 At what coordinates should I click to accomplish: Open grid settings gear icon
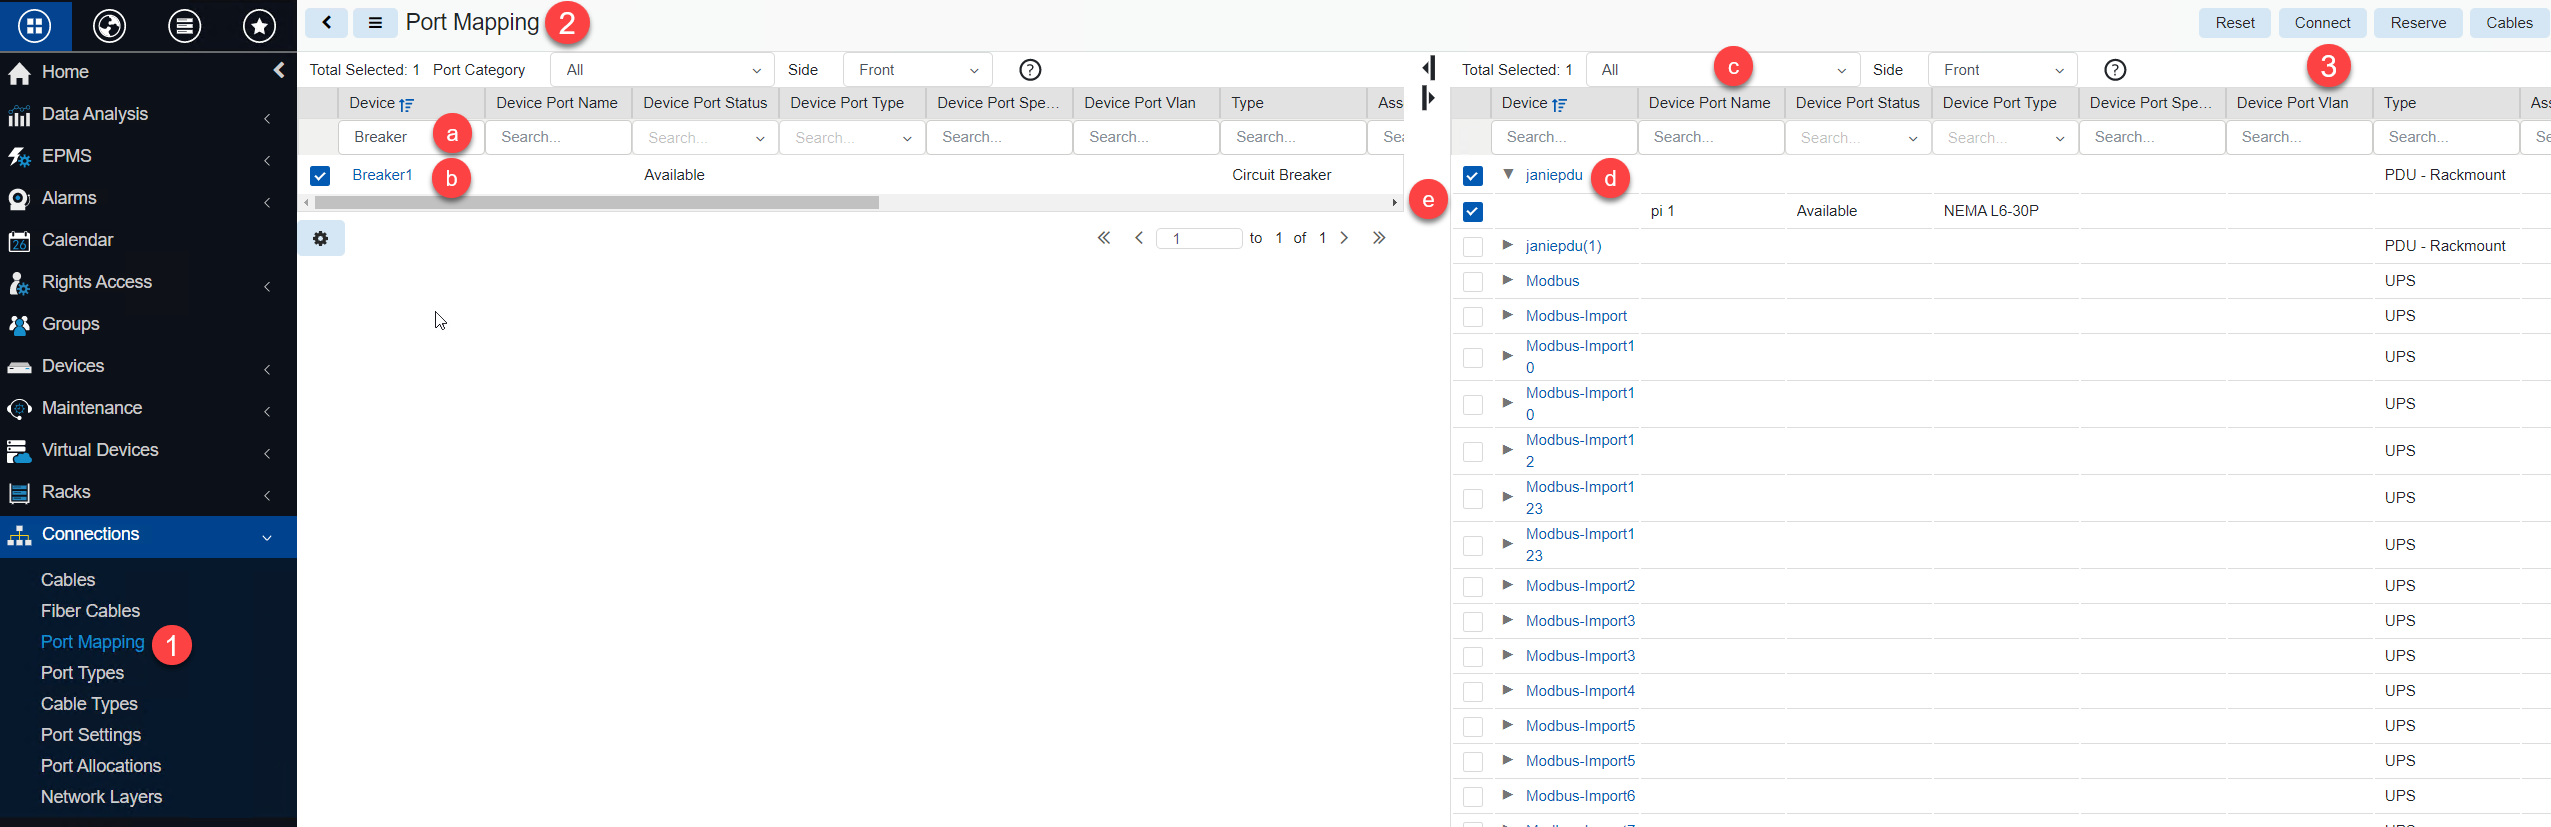[x=320, y=238]
